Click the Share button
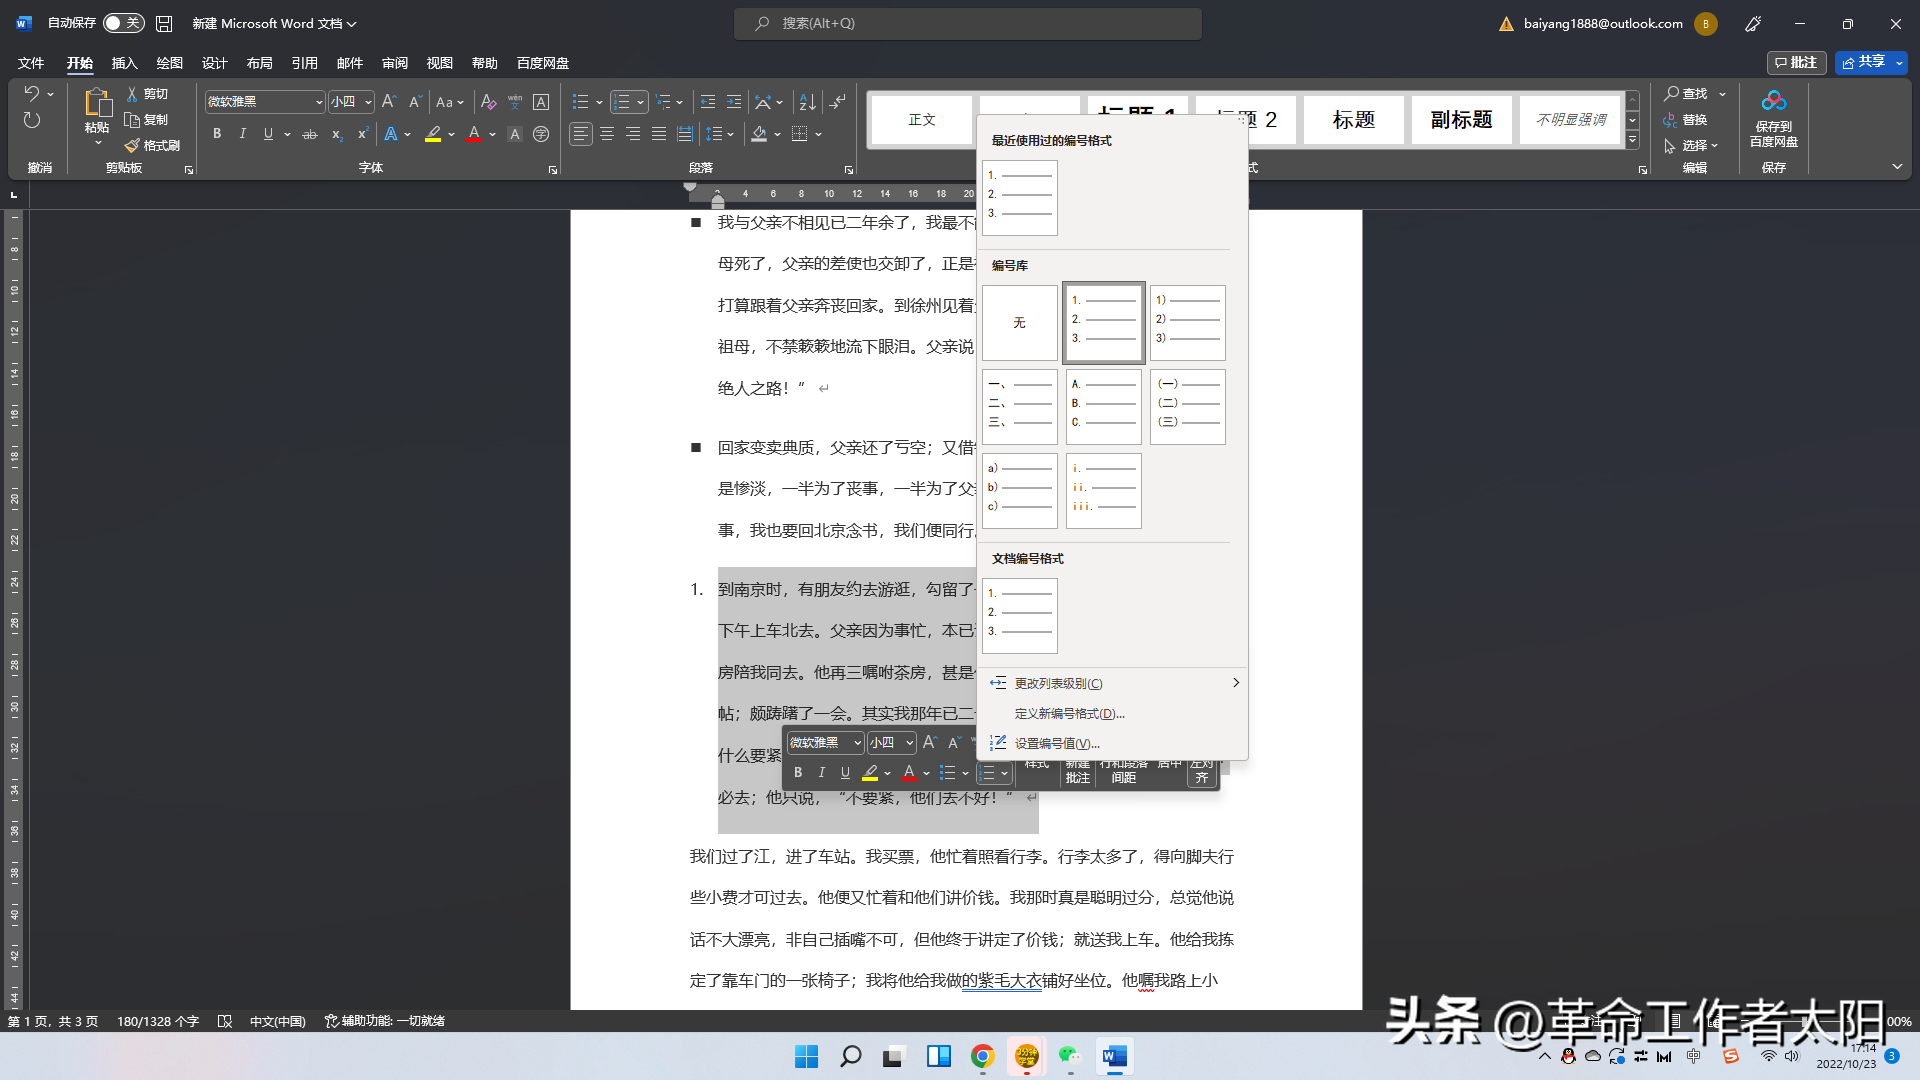This screenshot has height=1080, width=1920. click(1863, 62)
